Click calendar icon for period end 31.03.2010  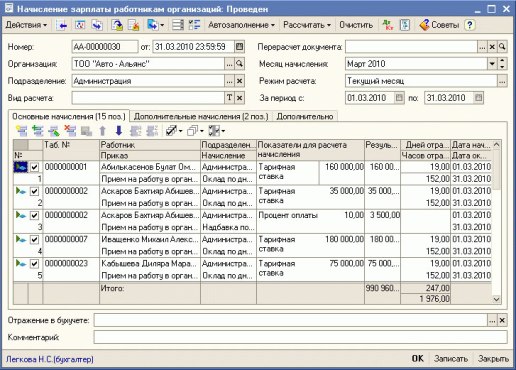point(478,98)
